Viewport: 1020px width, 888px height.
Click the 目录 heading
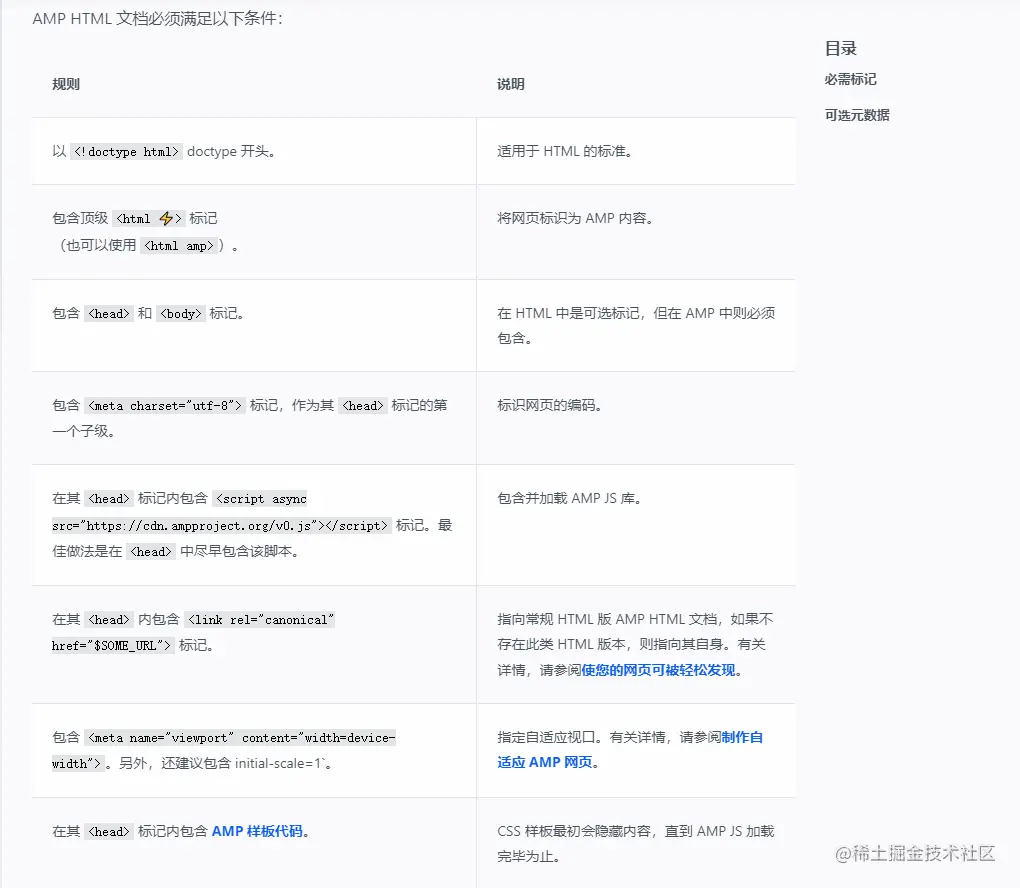click(x=840, y=48)
